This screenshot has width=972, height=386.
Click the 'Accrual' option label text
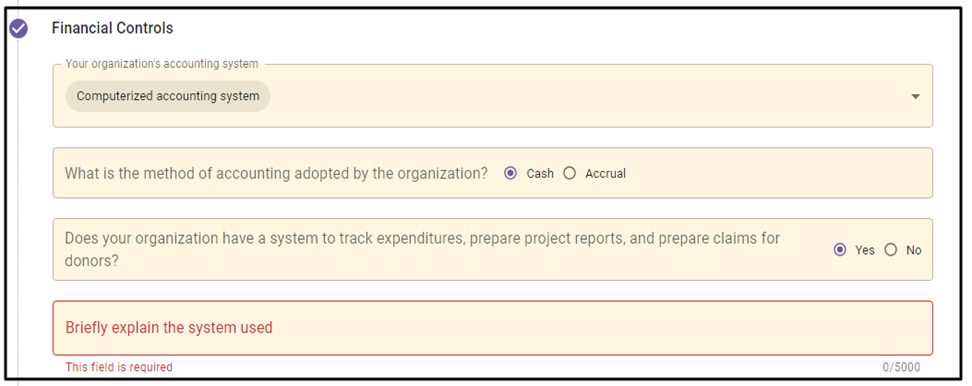tap(605, 174)
